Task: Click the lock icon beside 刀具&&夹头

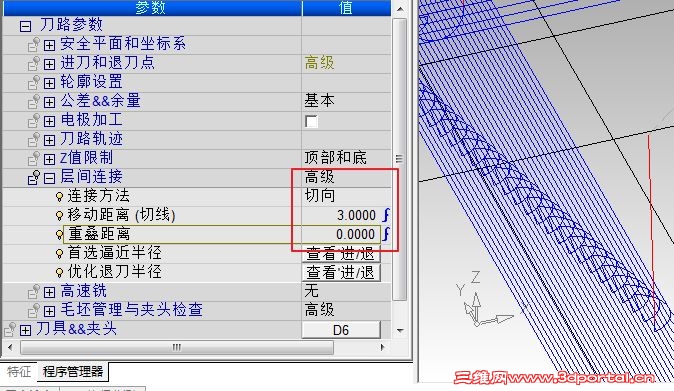Action: pos(10,329)
